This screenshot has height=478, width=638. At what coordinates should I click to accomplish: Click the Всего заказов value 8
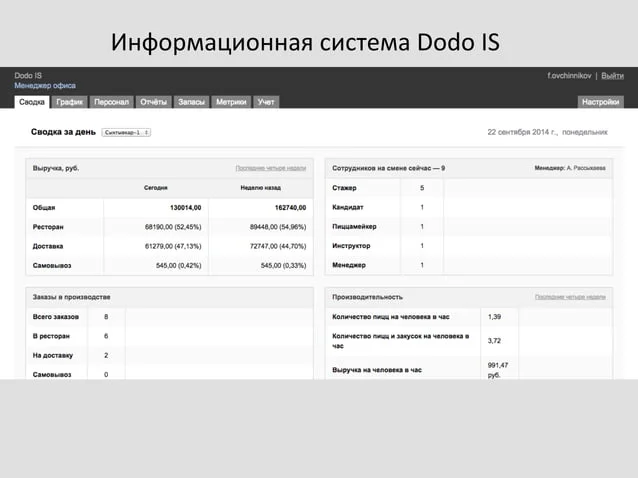106,316
